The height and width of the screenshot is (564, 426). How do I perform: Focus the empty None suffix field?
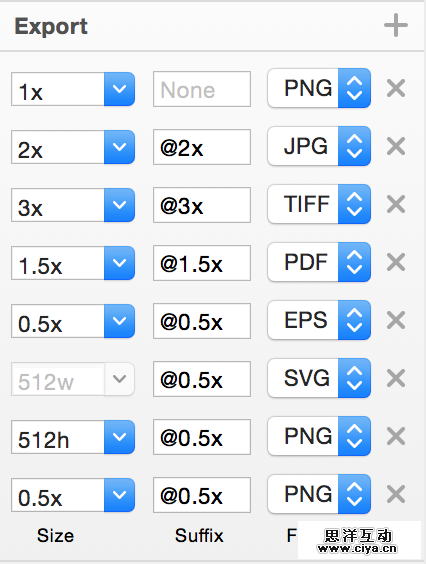pyautogui.click(x=202, y=89)
